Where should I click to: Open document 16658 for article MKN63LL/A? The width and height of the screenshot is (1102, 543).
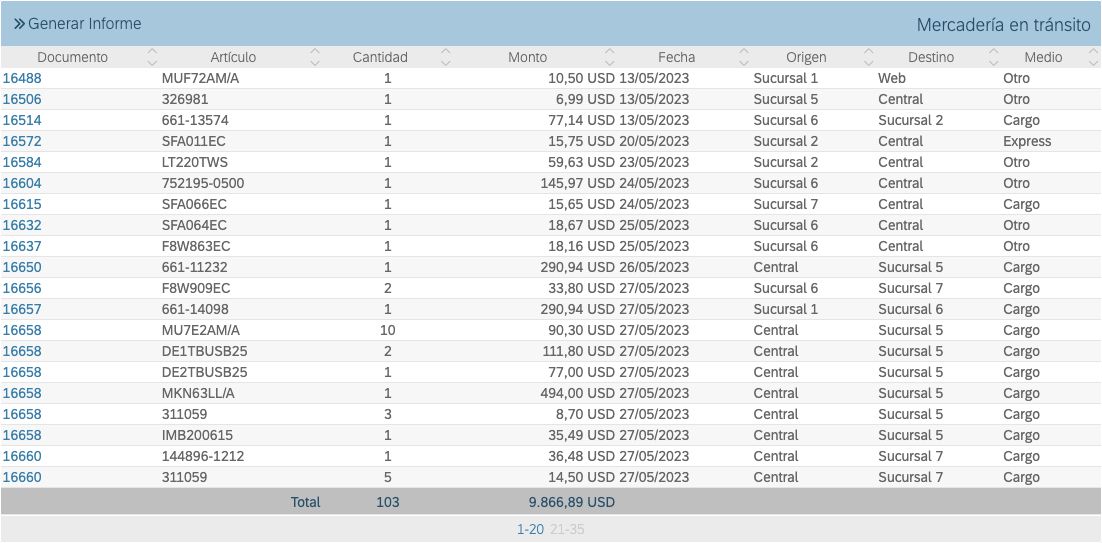tap(22, 393)
